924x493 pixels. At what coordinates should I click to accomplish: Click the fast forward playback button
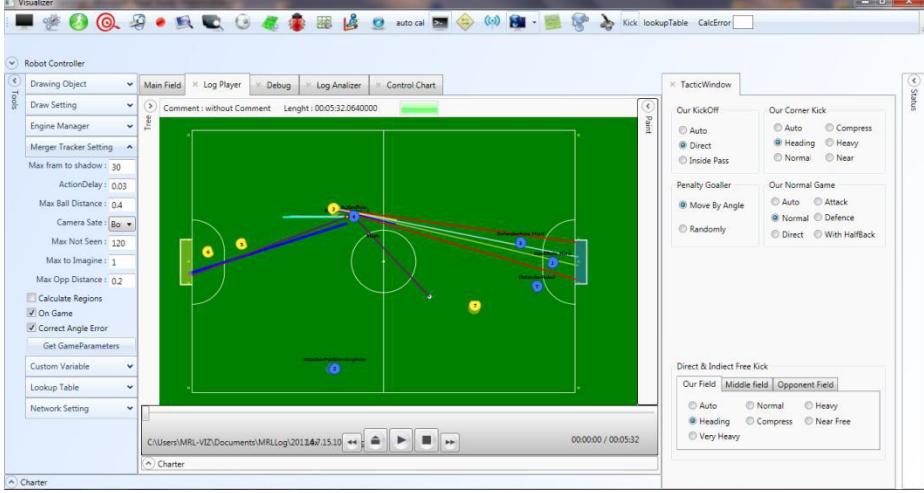point(450,442)
